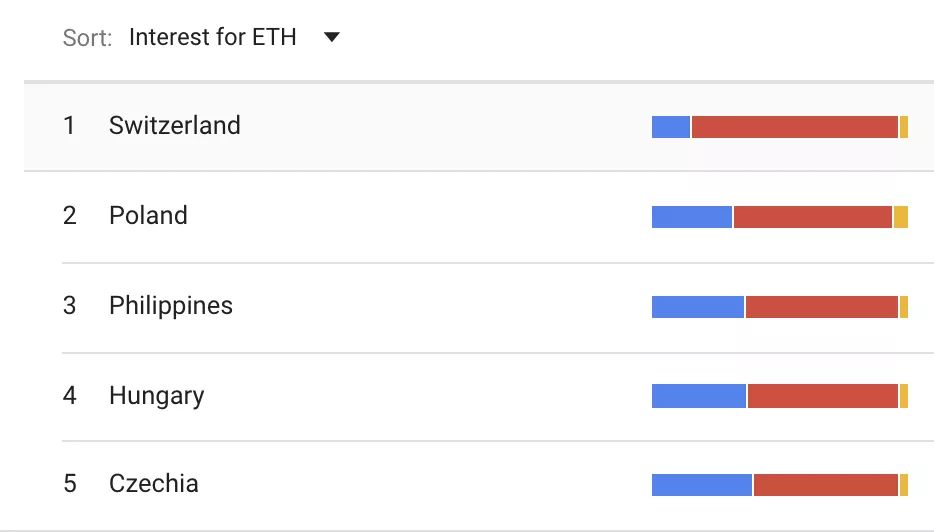Open the Sort dropdown arrow
Screen dimensions: 934x532
click(332, 38)
